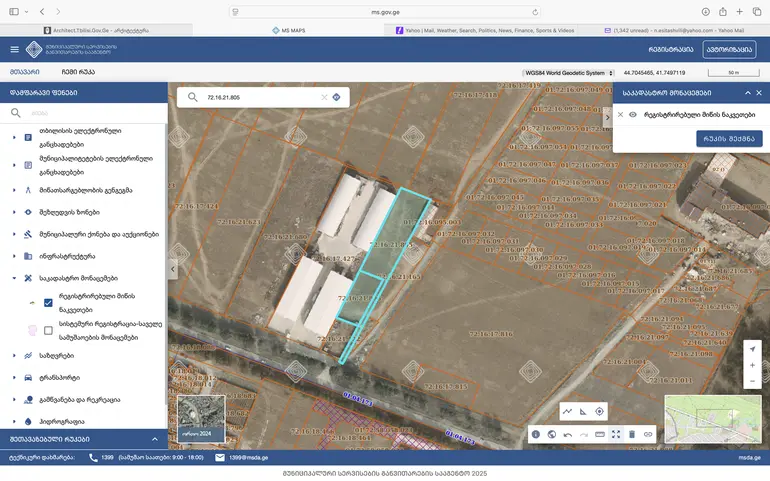Collapse cadastral data panel with chevron

(x=746, y=92)
